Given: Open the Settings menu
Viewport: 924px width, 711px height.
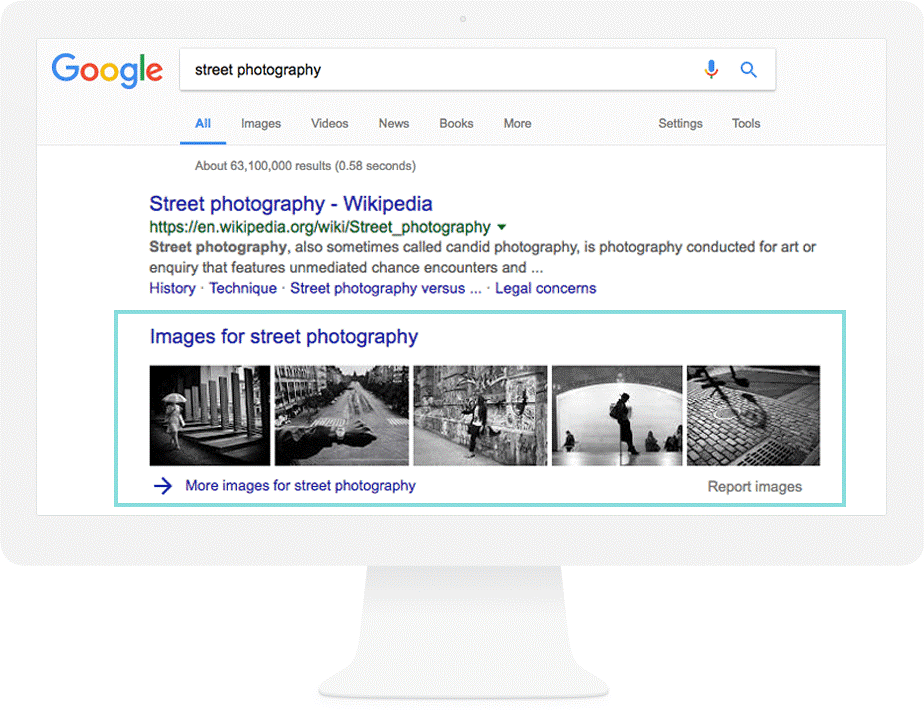Looking at the screenshot, I should tap(680, 124).
